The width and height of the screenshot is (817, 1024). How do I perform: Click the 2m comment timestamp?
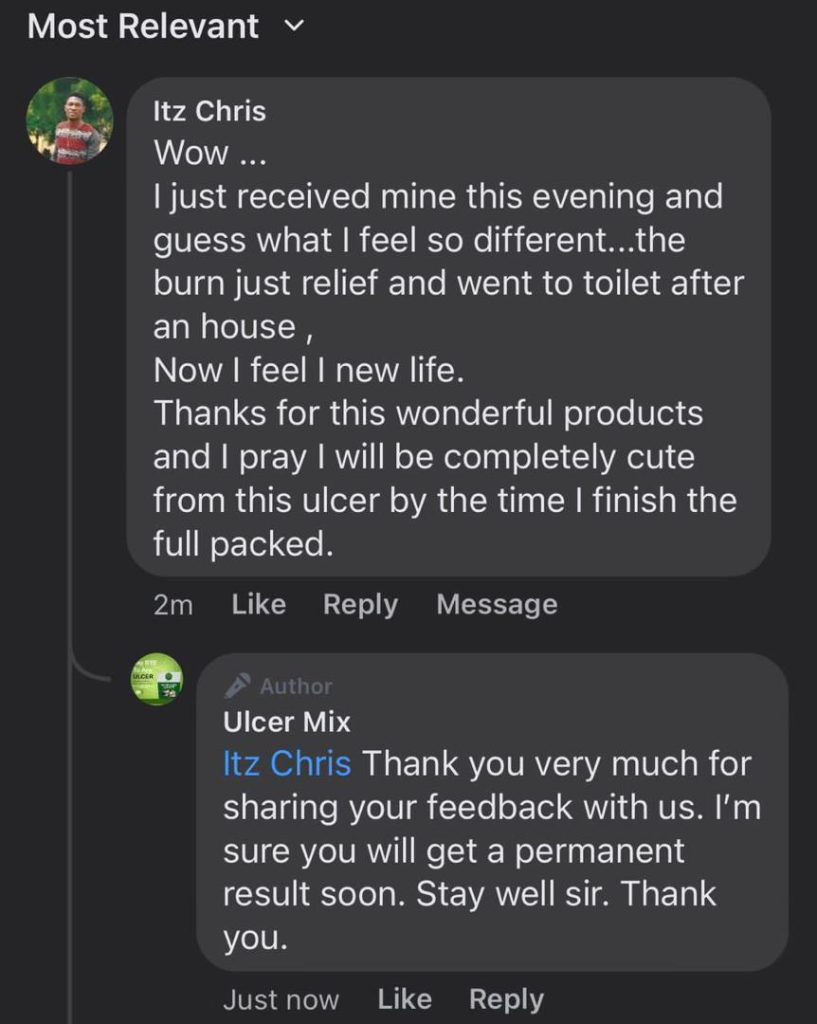[x=174, y=605]
